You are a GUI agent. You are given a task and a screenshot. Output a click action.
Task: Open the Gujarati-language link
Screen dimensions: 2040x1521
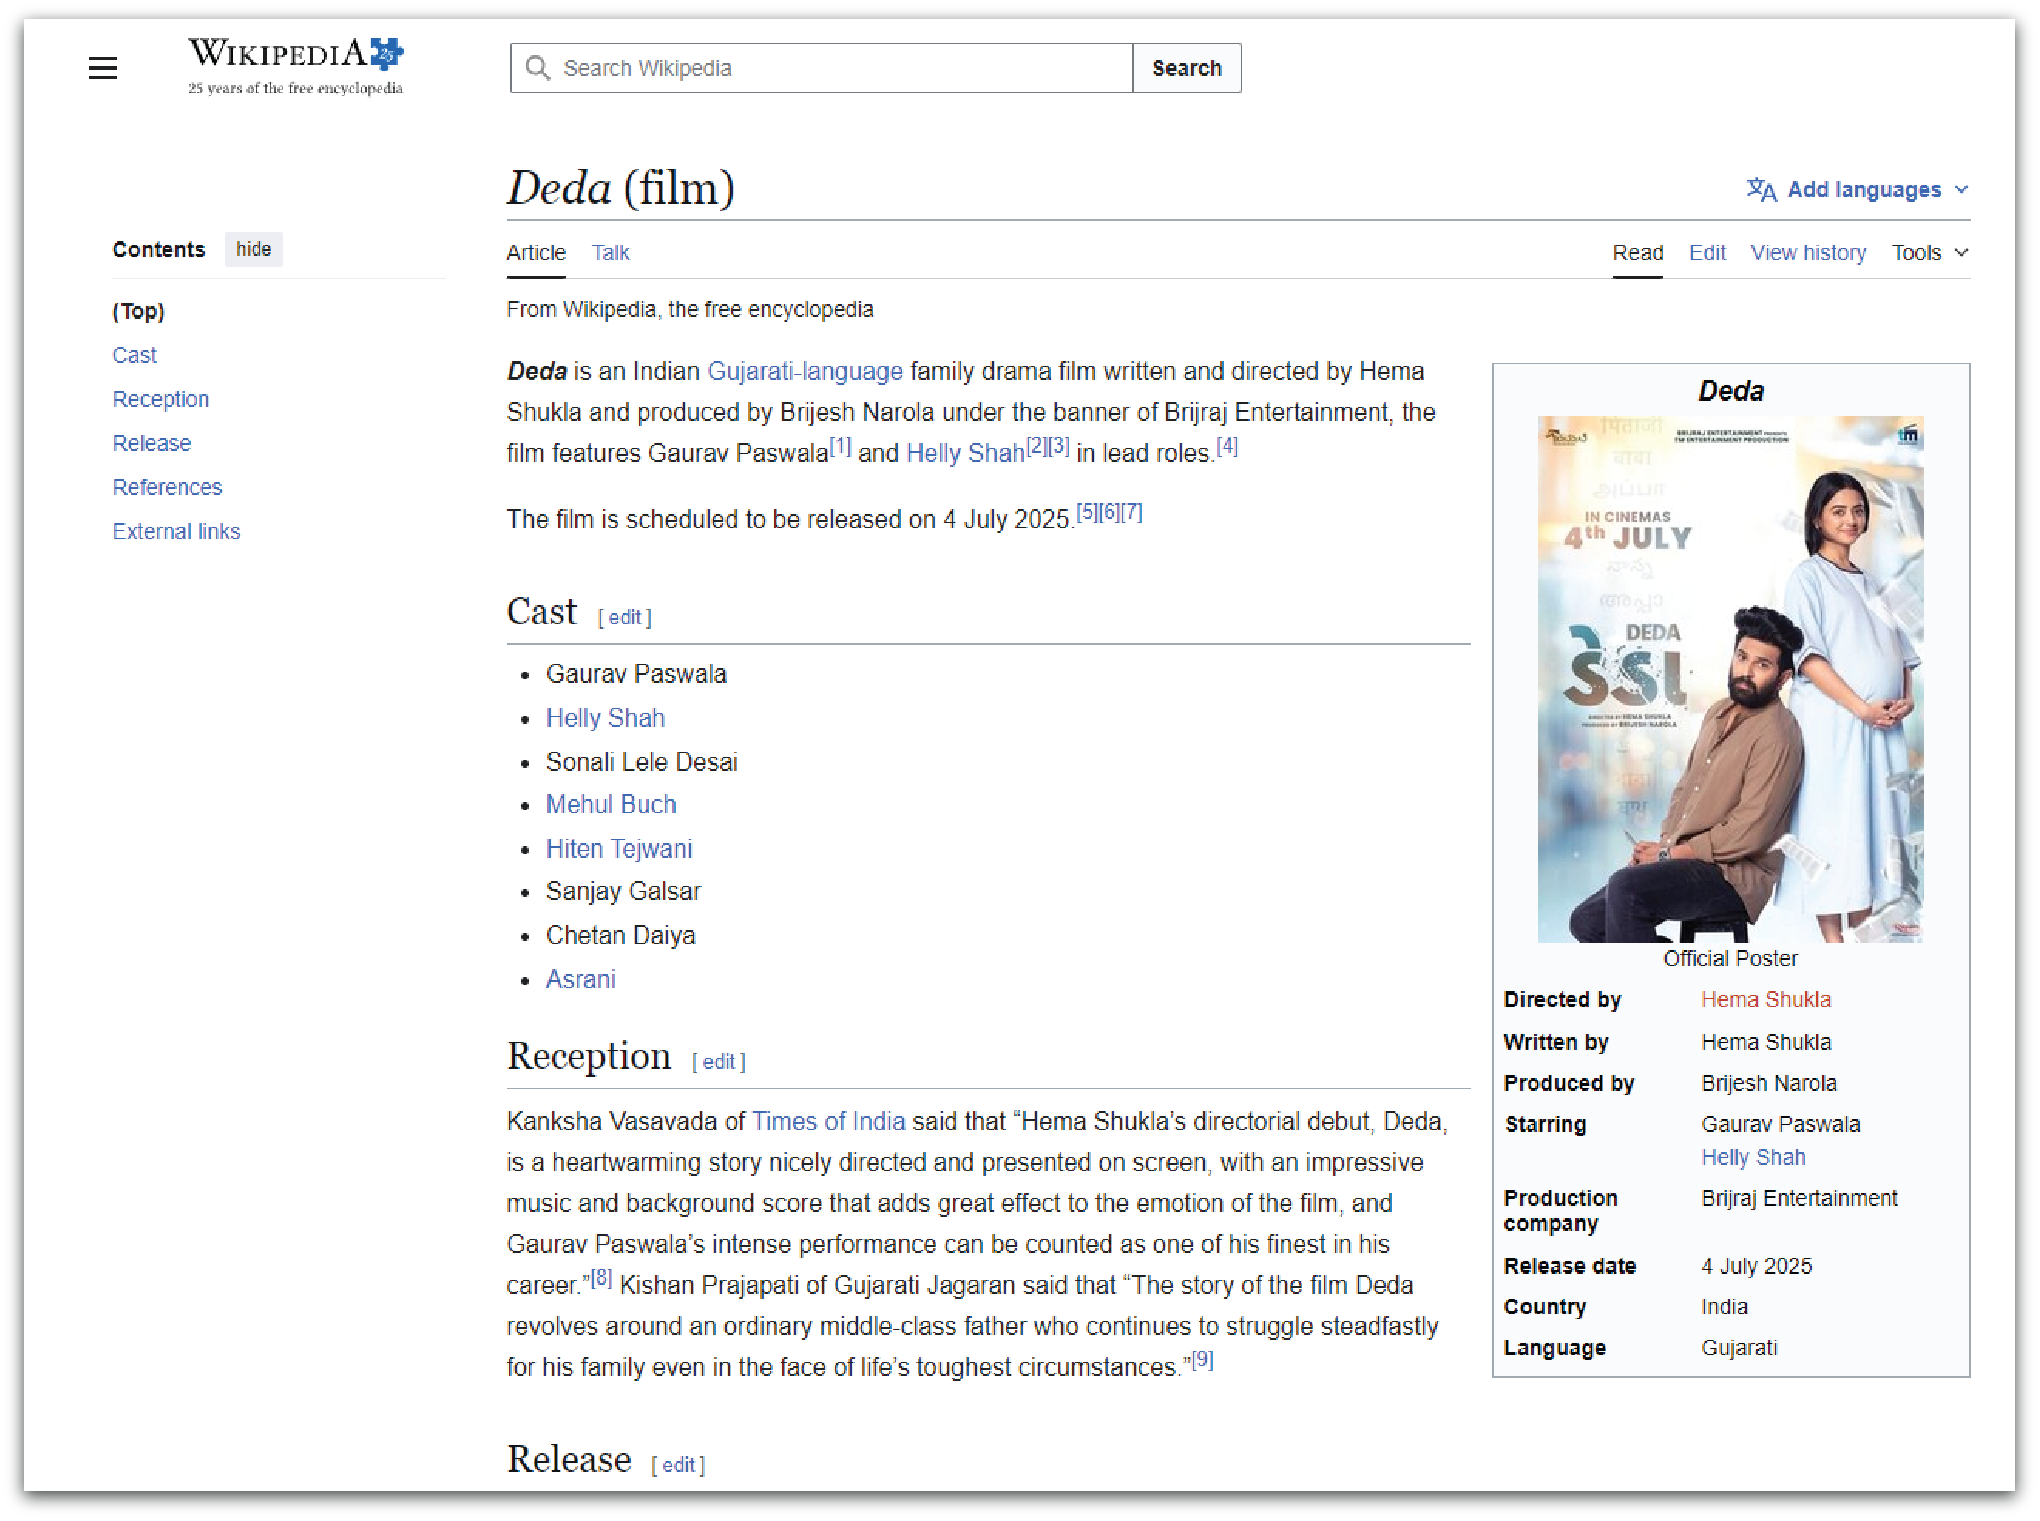pos(805,371)
